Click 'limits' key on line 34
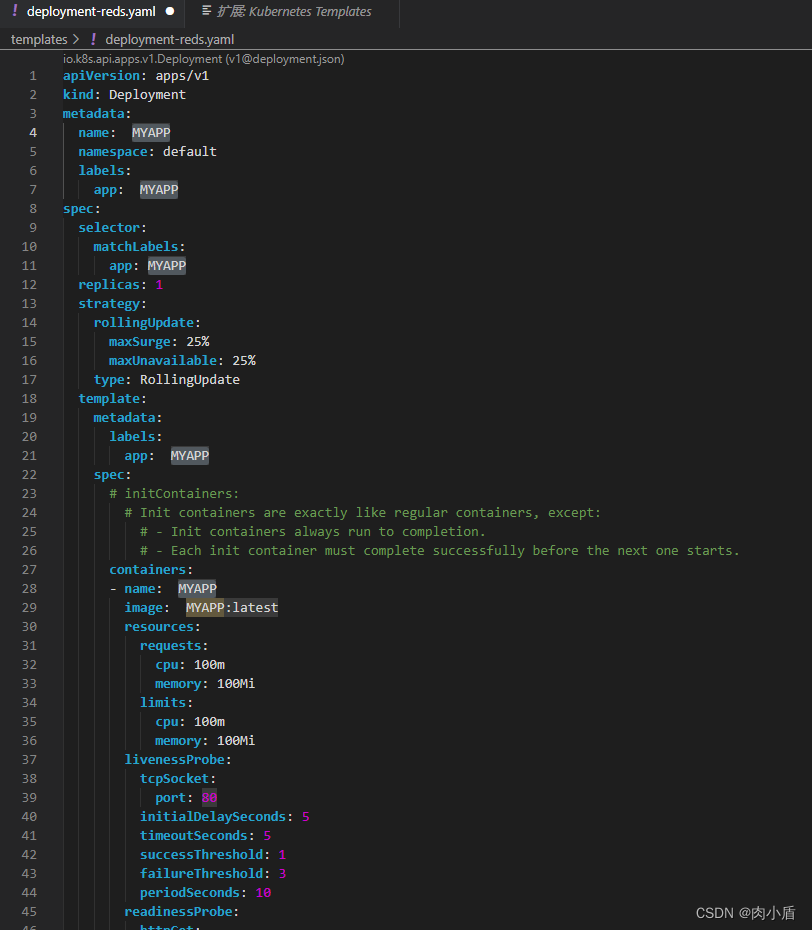The image size is (812, 930). point(163,702)
